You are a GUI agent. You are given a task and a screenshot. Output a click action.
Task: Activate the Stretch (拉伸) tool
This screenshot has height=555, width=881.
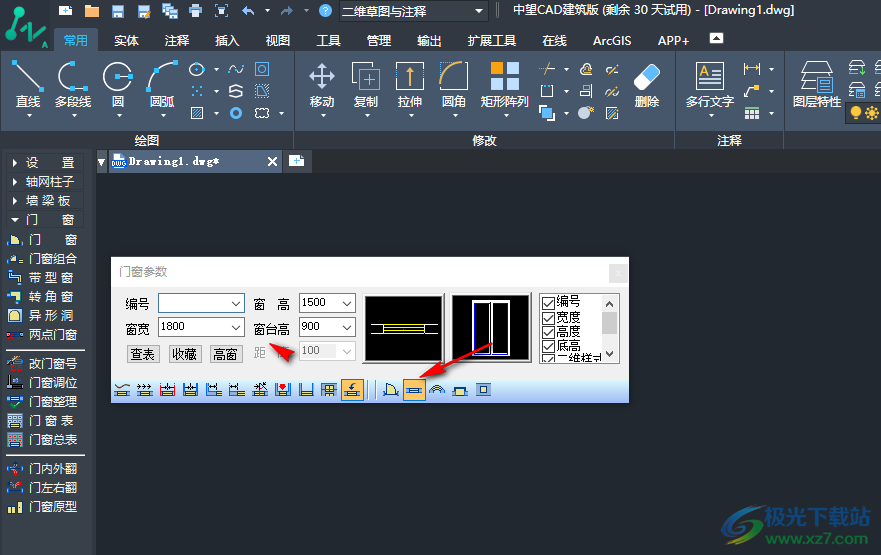(410, 85)
